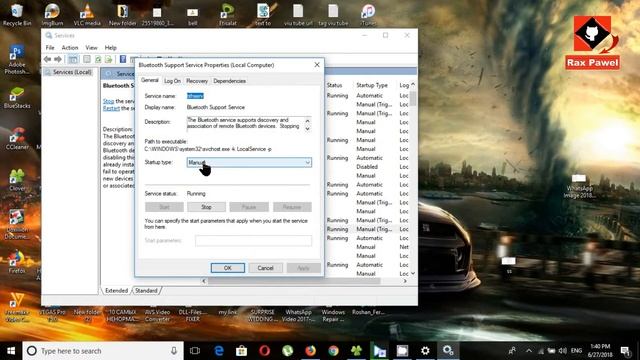Switch to the Standard view tab
The height and width of the screenshot is (360, 640).
pyautogui.click(x=146, y=291)
